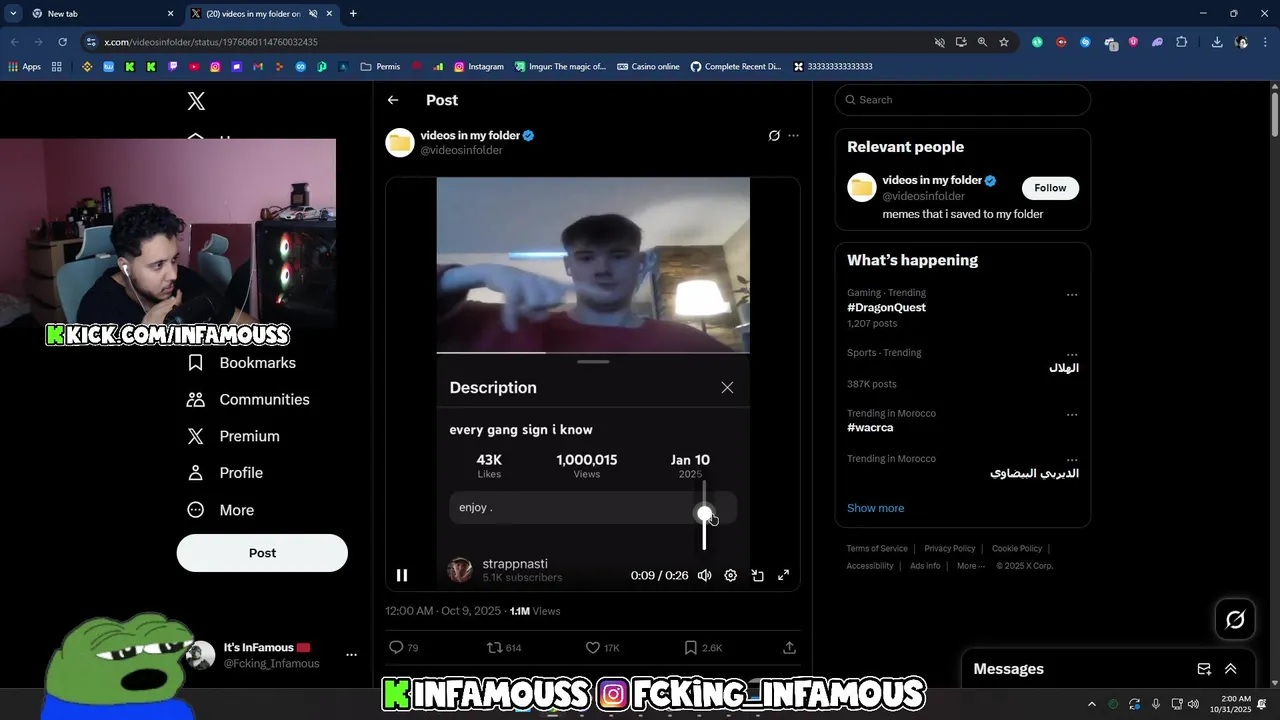Follow videos in my folder
Screen dimensions: 1280x720
1050,188
